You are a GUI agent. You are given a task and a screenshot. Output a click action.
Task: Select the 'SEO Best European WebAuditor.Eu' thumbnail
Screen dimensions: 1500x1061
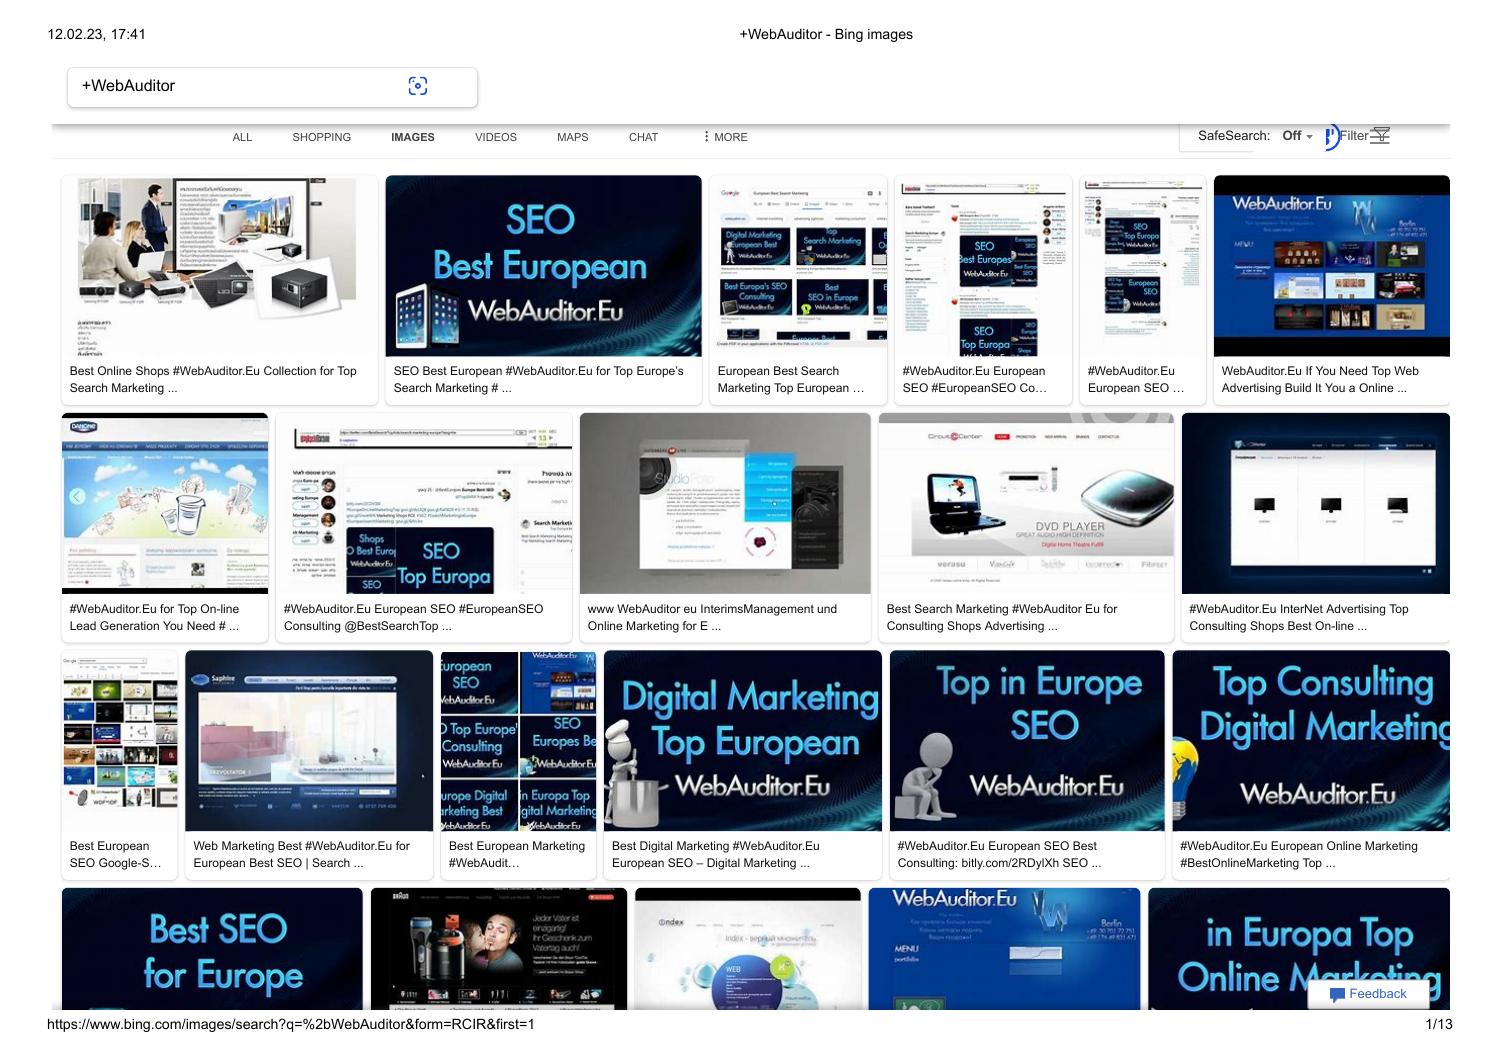542,266
